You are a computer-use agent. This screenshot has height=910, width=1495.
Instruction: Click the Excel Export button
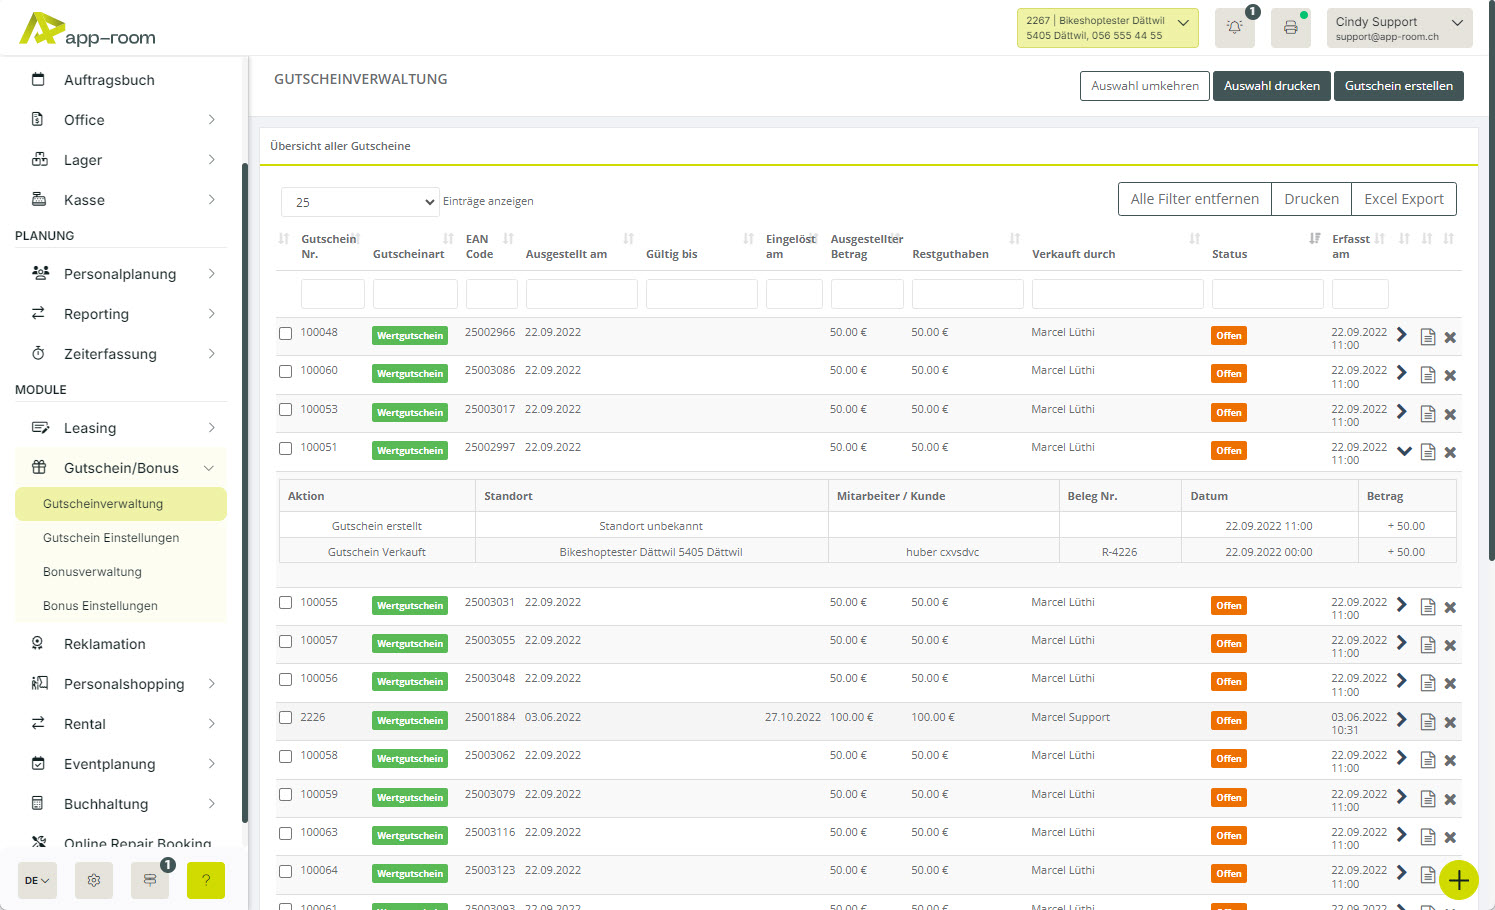1403,199
